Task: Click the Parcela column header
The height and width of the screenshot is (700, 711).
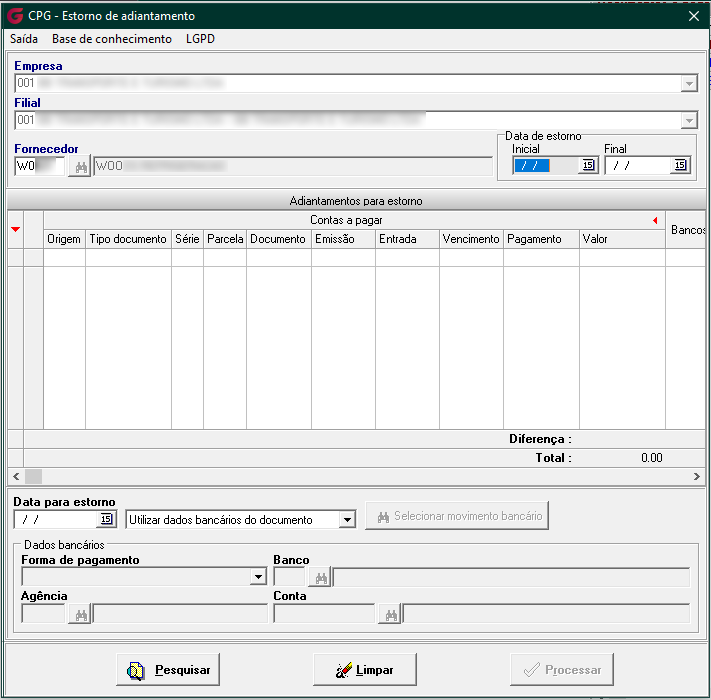Action: (225, 239)
